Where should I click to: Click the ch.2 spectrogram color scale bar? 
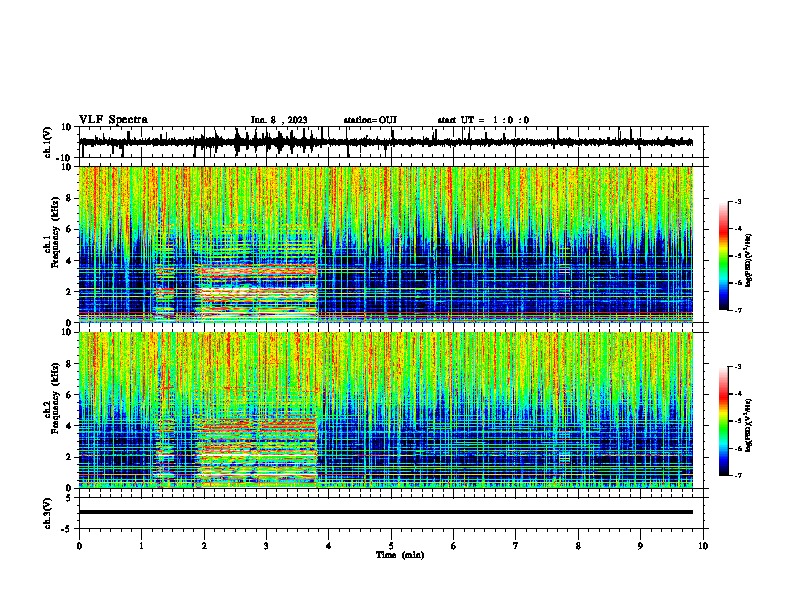point(723,421)
